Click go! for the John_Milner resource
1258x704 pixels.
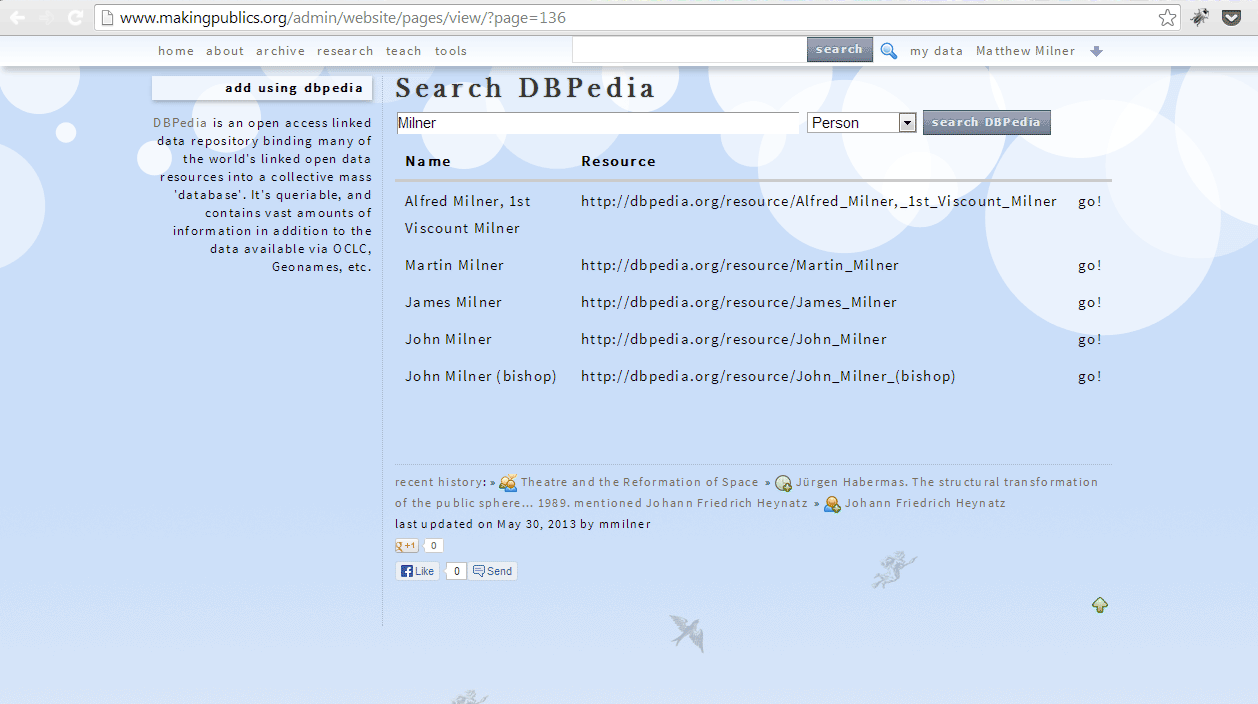(x=1090, y=339)
